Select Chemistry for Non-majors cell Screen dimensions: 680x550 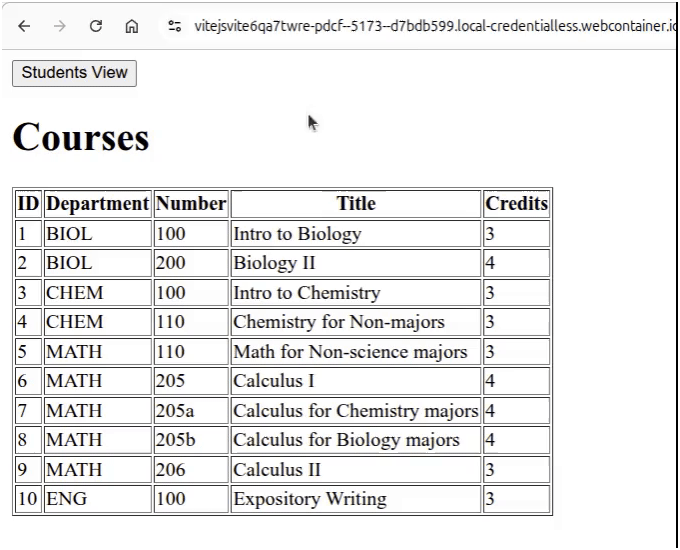click(x=338, y=322)
